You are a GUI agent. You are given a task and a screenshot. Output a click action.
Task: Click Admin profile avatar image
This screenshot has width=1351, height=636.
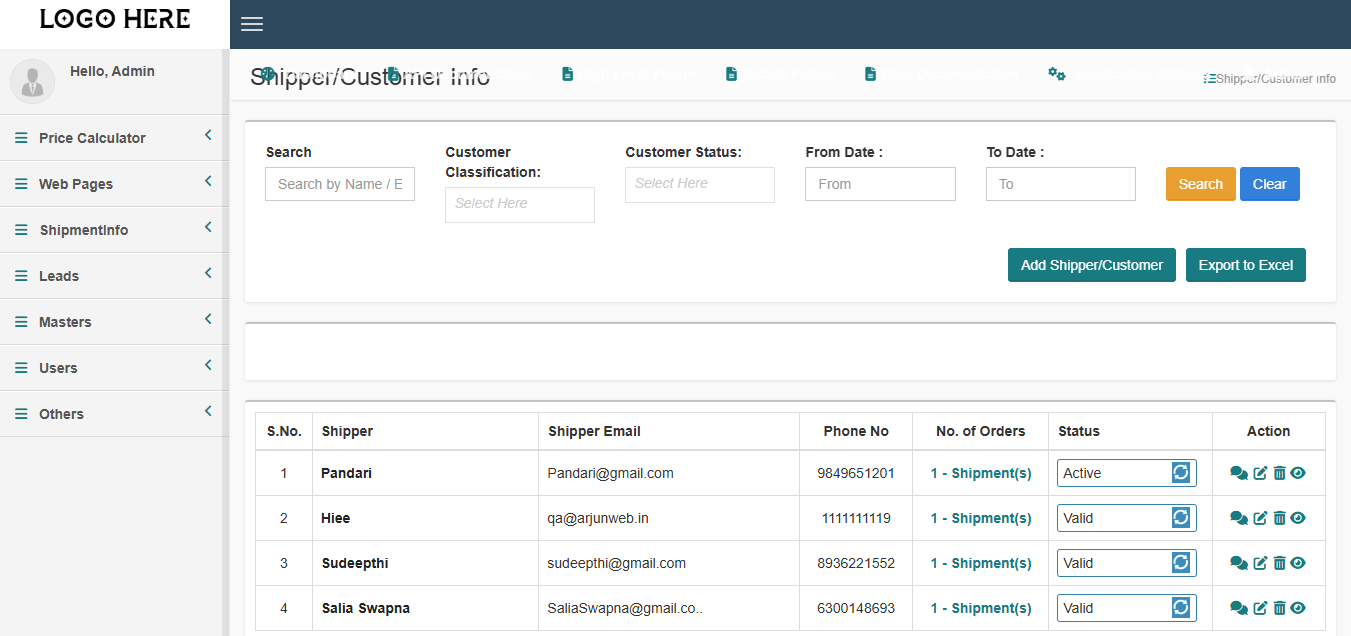(32, 81)
